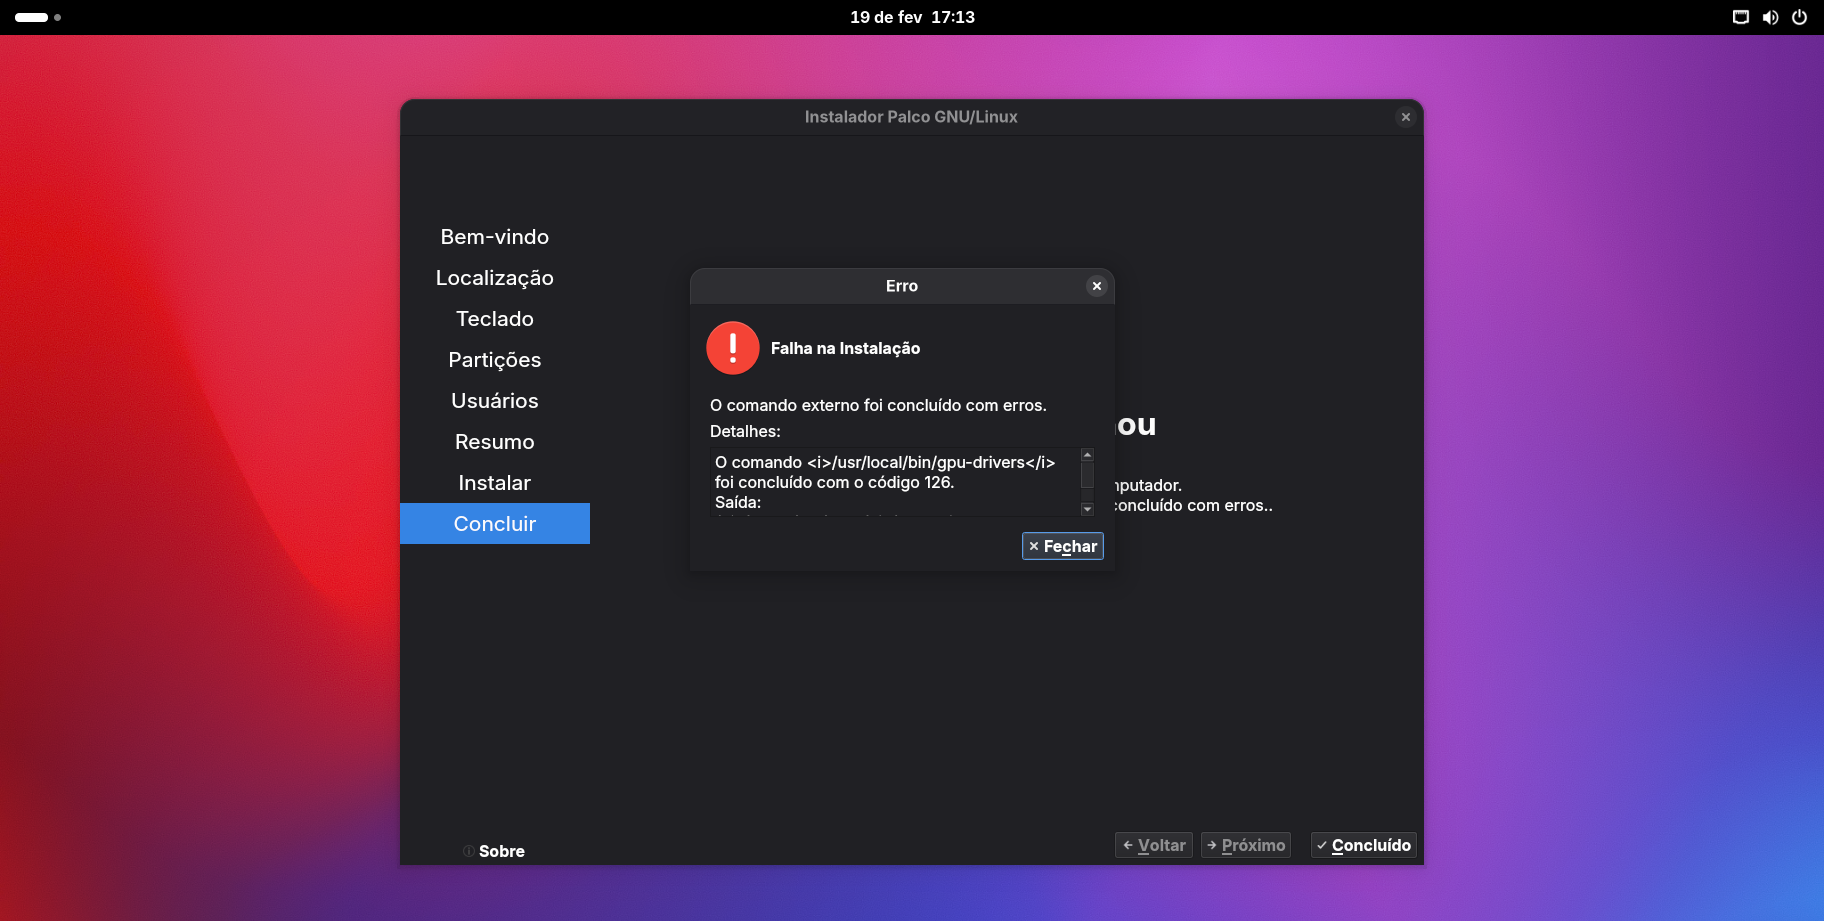The height and width of the screenshot is (921, 1824).
Task: Click the screen display tray icon
Action: [x=1741, y=17]
